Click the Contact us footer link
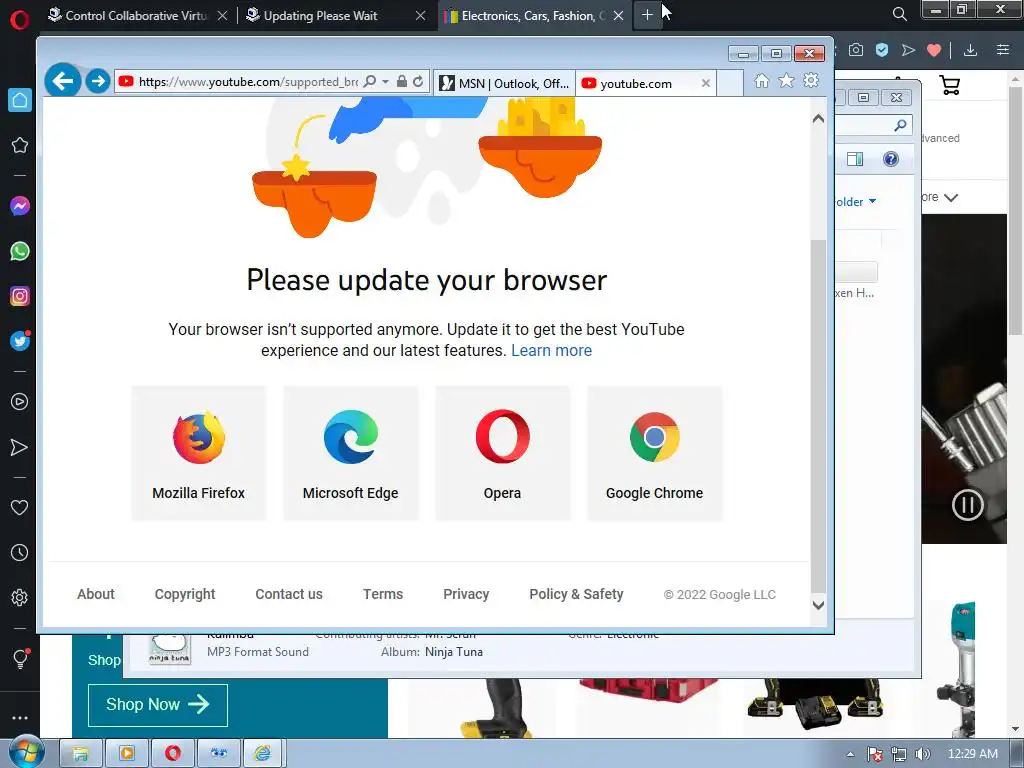The width and height of the screenshot is (1024, 768). coord(289,594)
